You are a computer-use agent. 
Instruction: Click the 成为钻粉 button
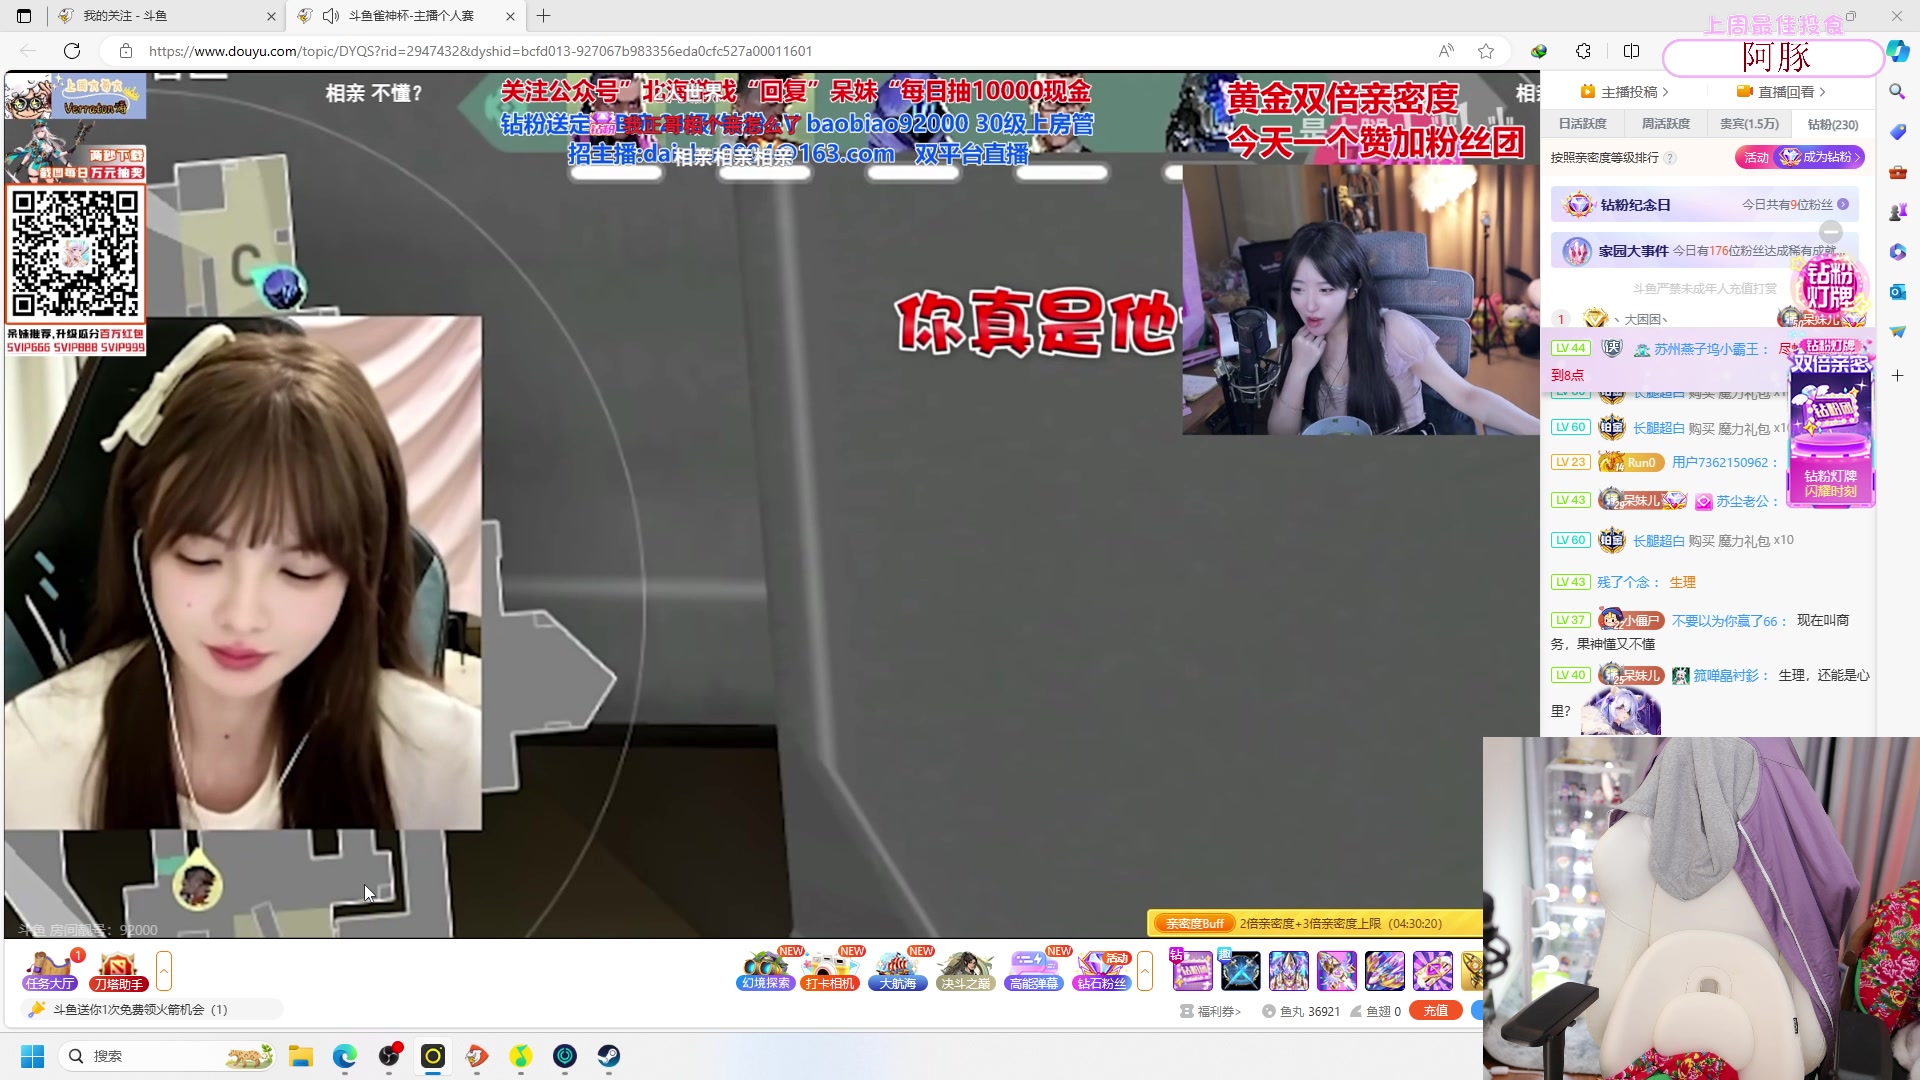click(1820, 157)
